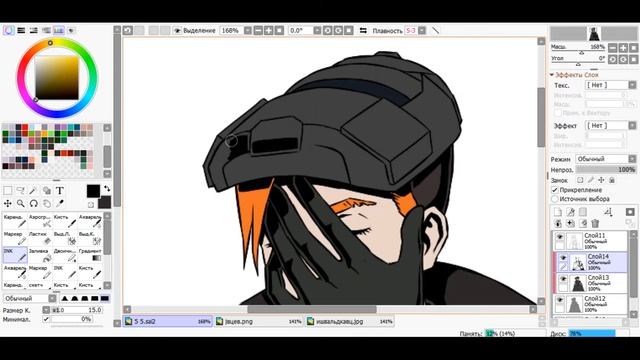
Task: Choose the Выд.Л. selection pen tool
Action: click(65, 238)
